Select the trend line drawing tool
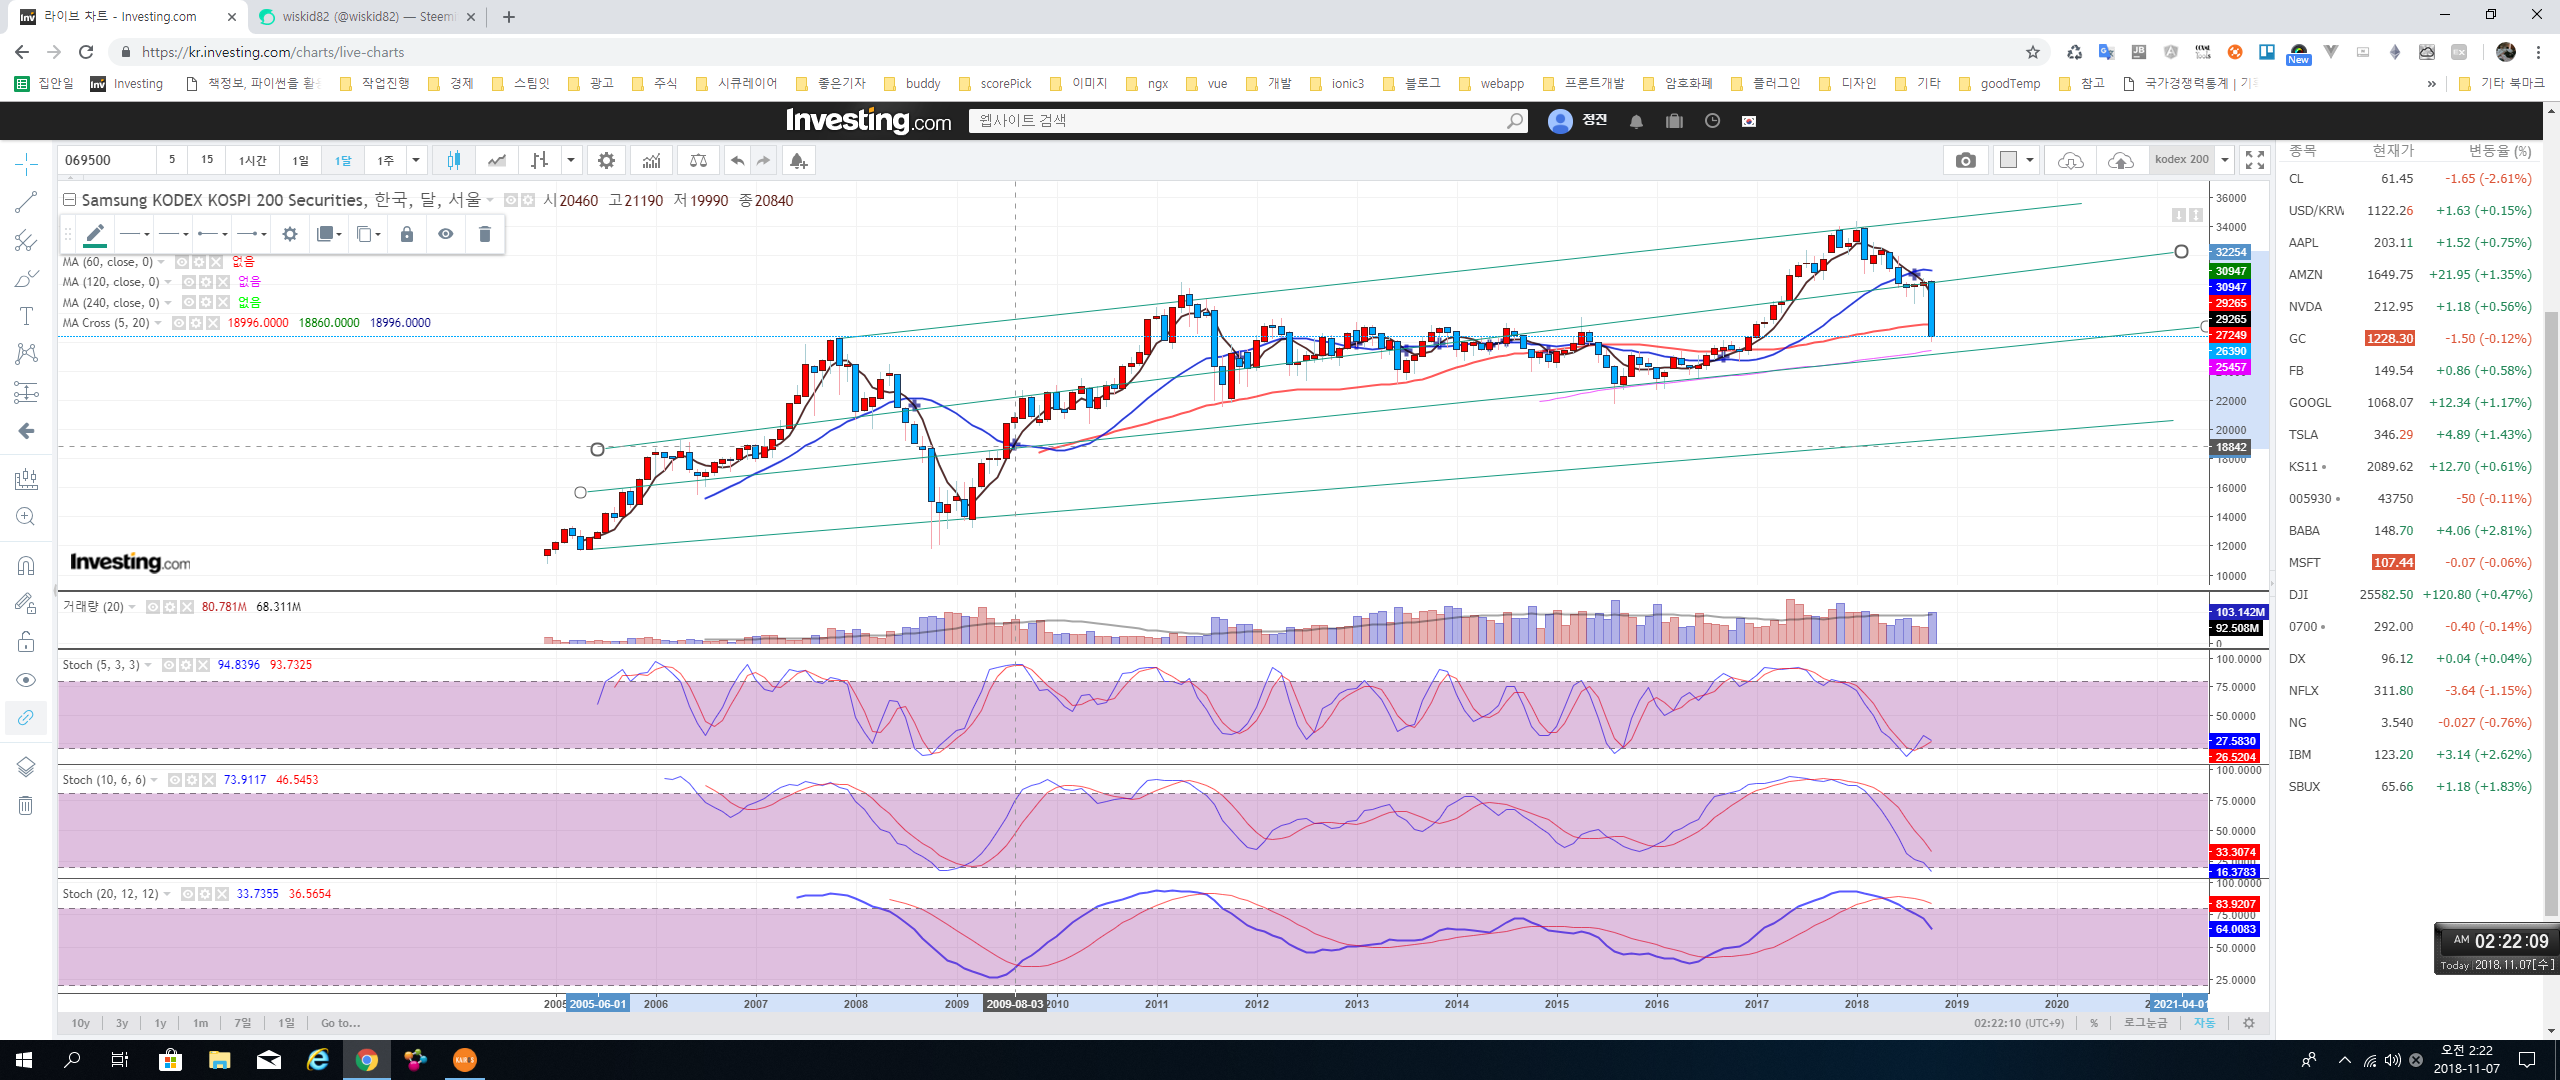 (x=26, y=202)
